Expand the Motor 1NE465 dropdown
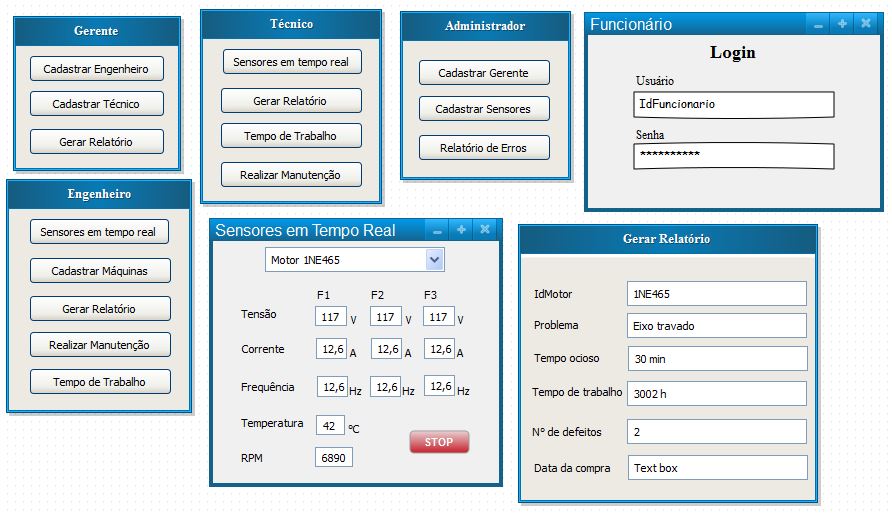892x513 pixels. 434,260
